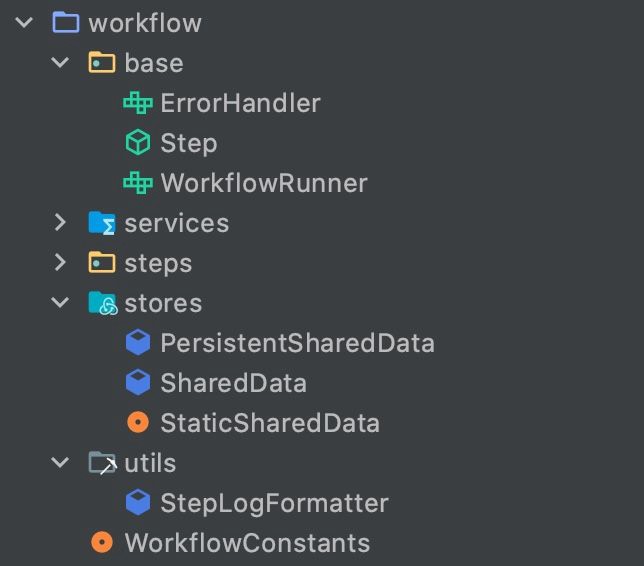Collapse the base folder chevron
This screenshot has width=644, height=566.
click(60, 62)
